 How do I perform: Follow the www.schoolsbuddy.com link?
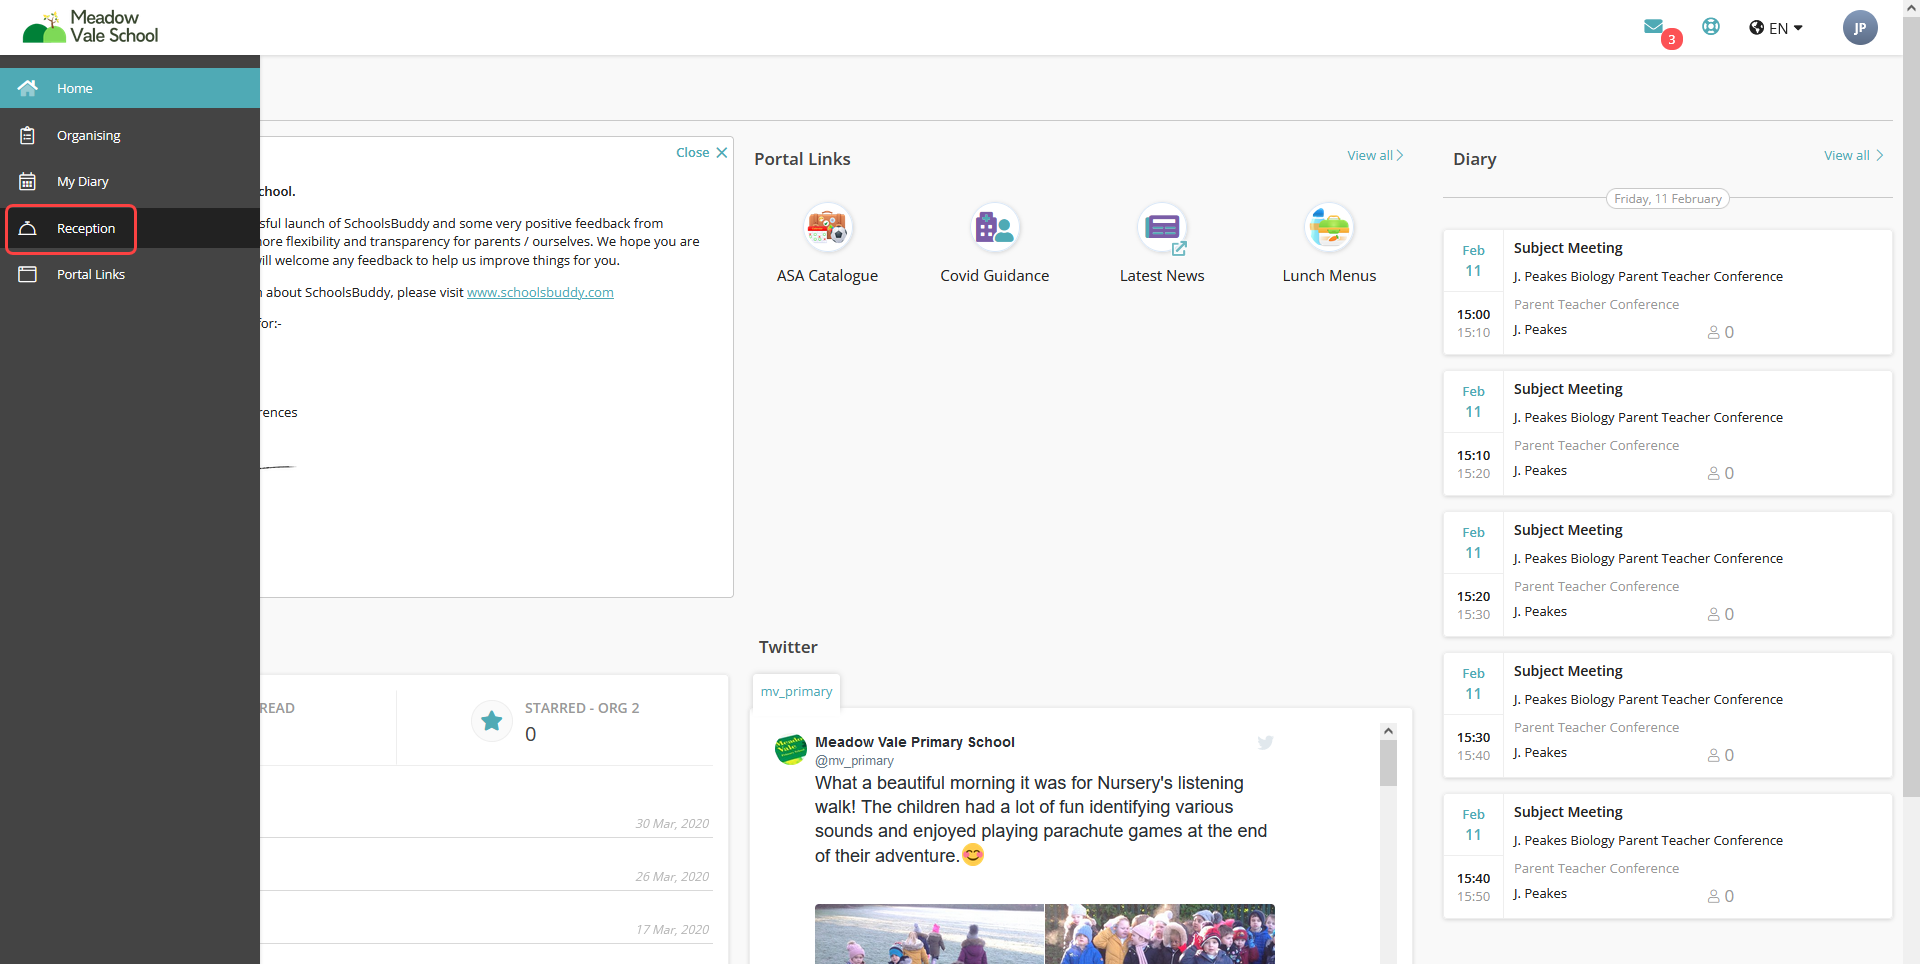[540, 292]
